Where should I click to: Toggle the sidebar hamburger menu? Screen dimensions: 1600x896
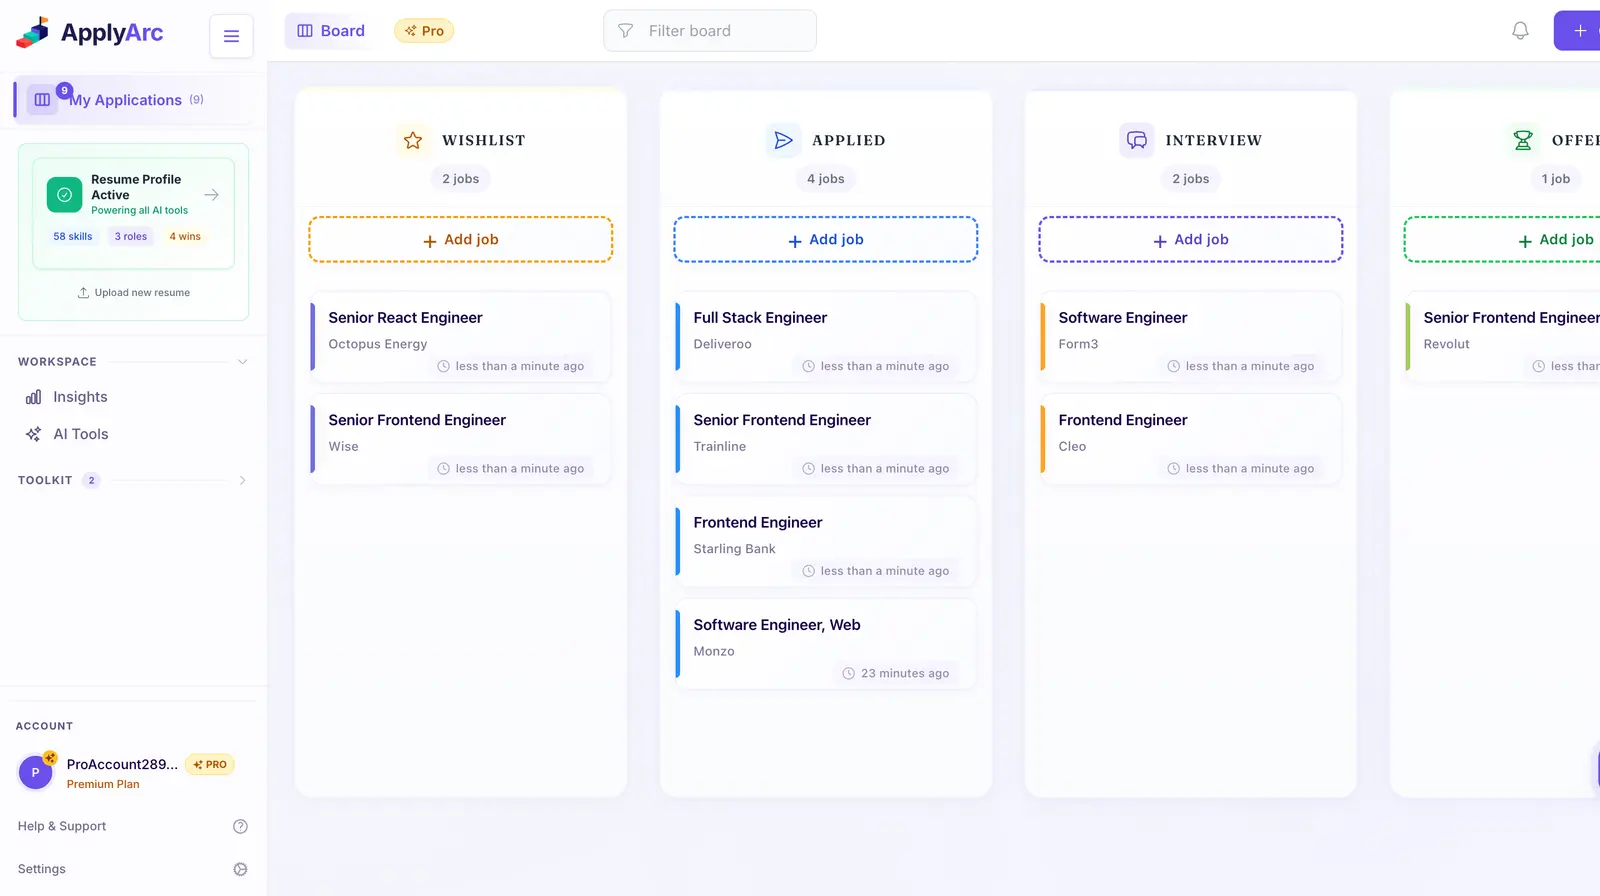click(x=231, y=36)
